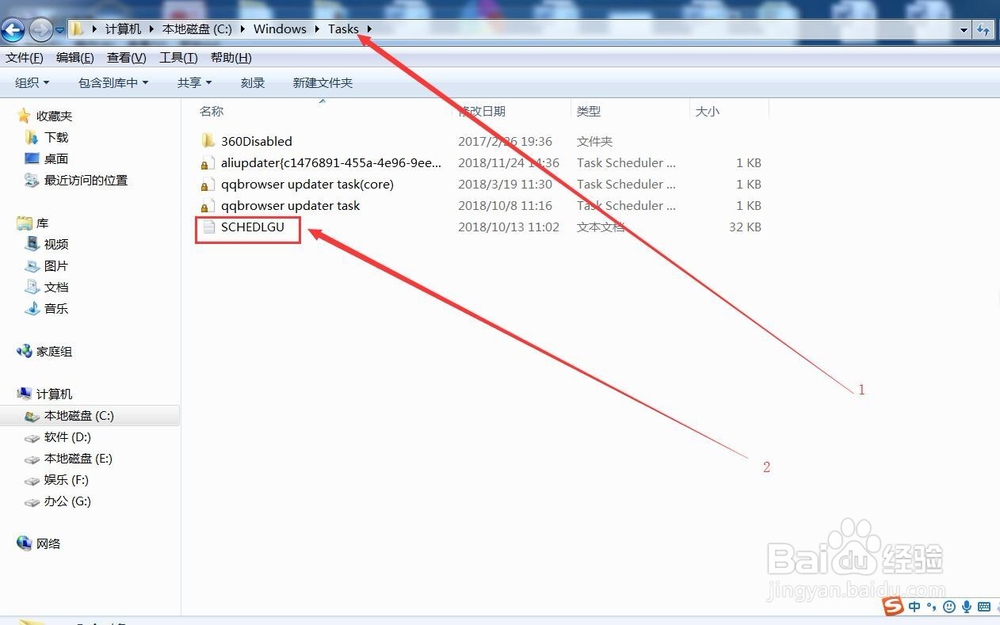
Task: Select the SCHEDLGU text file icon
Action: [209, 227]
